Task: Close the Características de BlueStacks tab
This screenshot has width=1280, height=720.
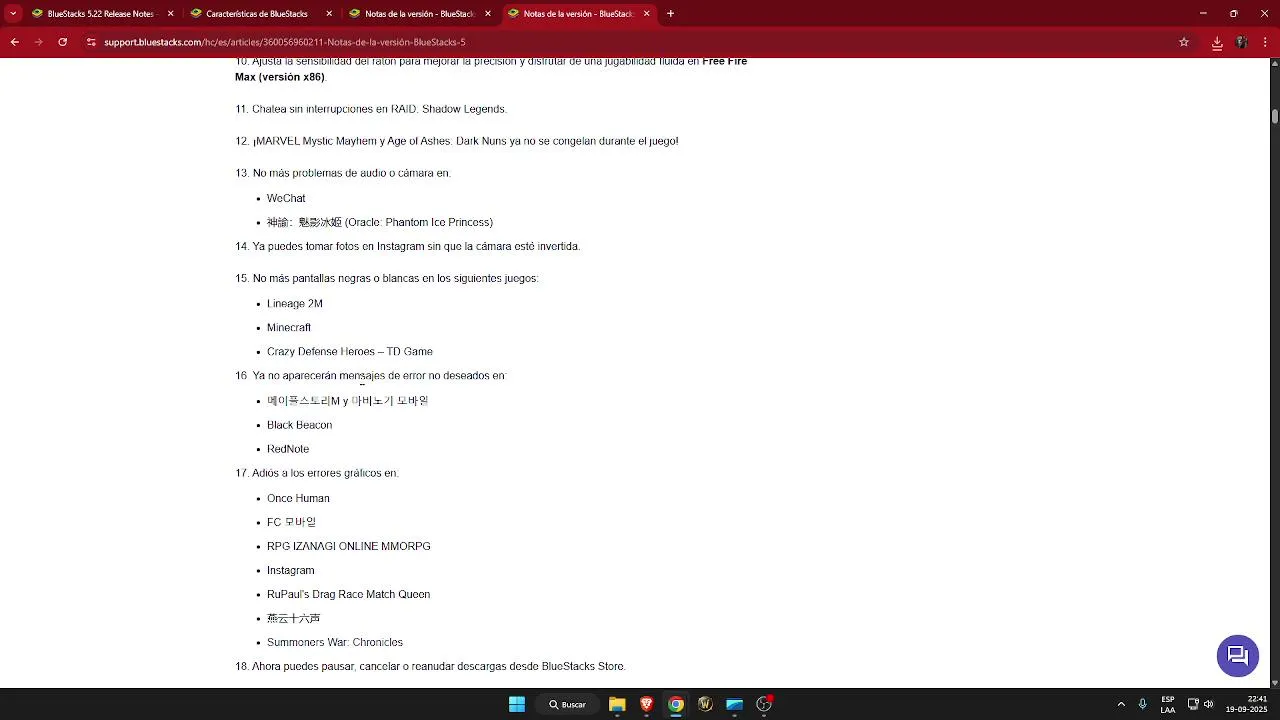Action: pyautogui.click(x=329, y=14)
